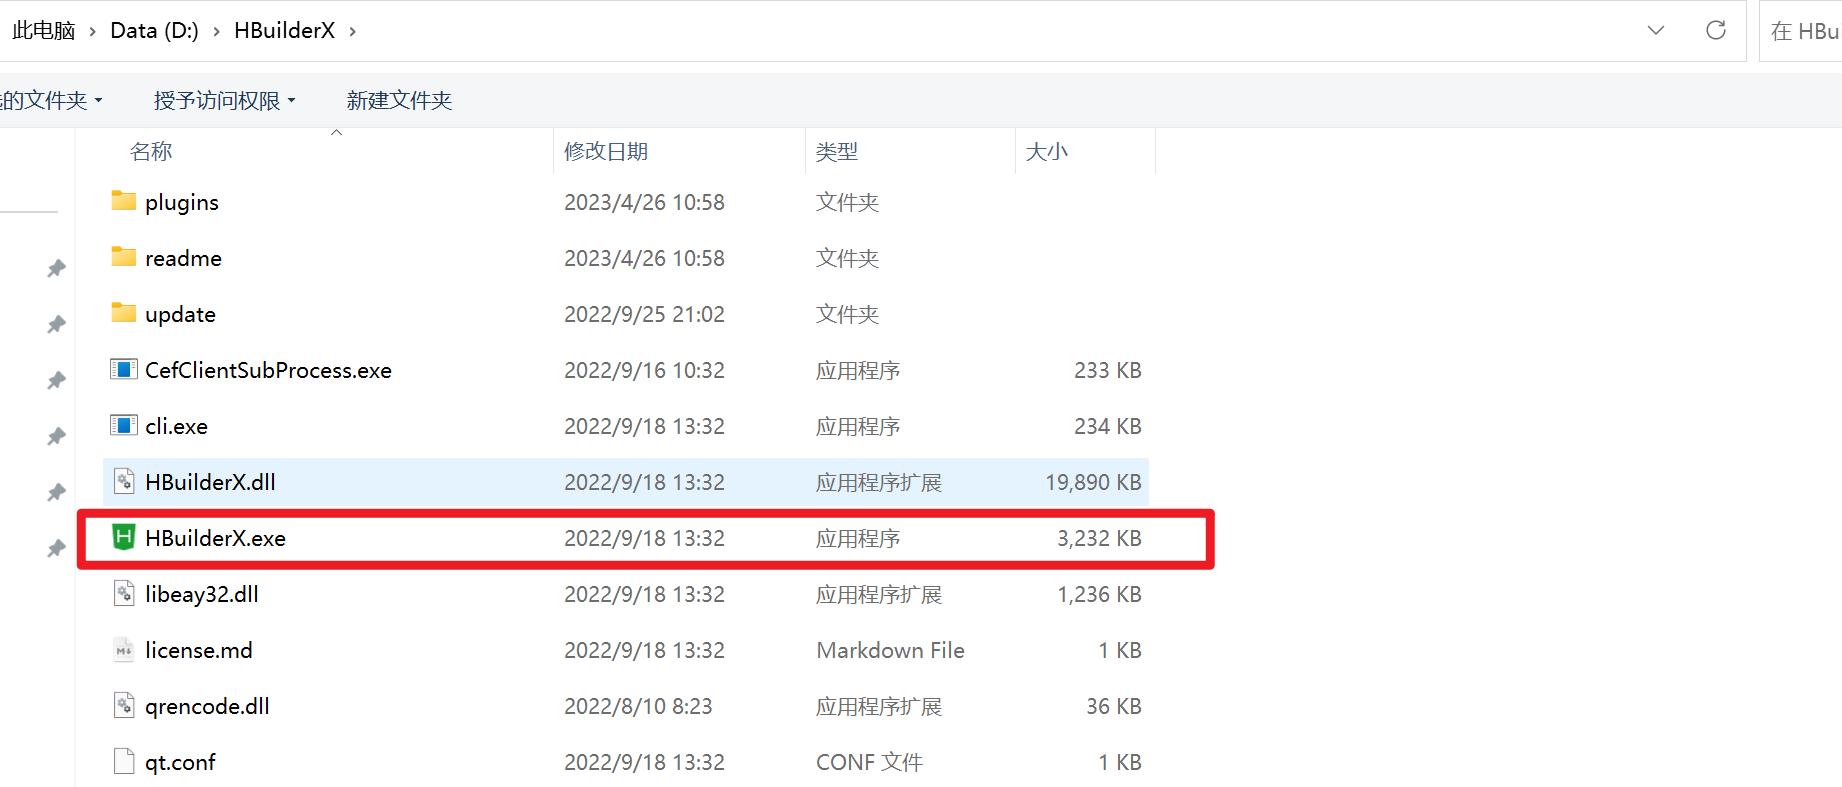This screenshot has height=787, width=1842.
Task: Select the HBuilderX.dll file name
Action: [210, 482]
